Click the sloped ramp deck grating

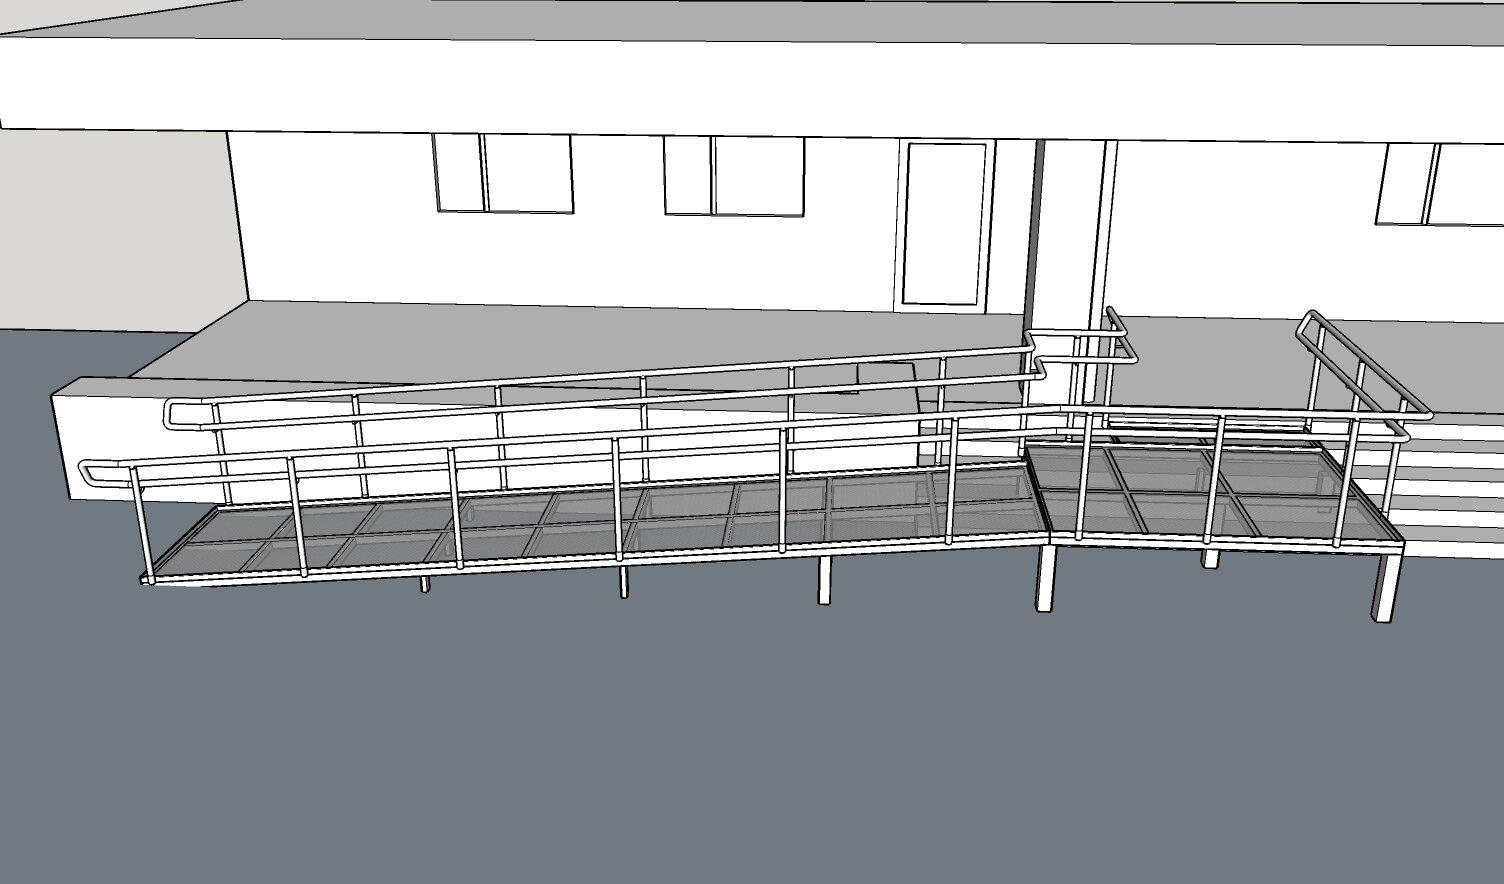pyautogui.click(x=580, y=525)
